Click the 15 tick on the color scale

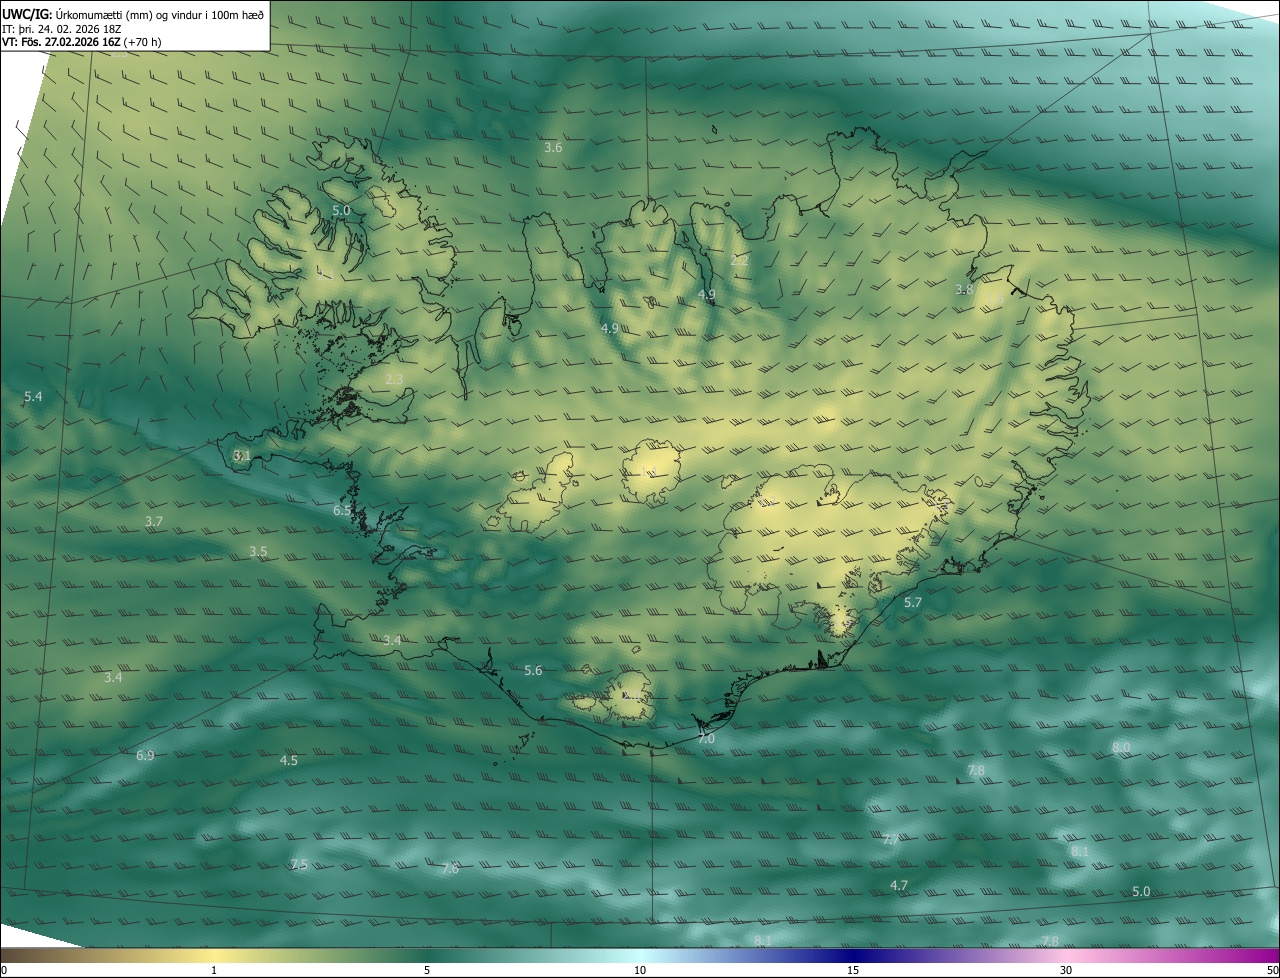pyautogui.click(x=853, y=971)
